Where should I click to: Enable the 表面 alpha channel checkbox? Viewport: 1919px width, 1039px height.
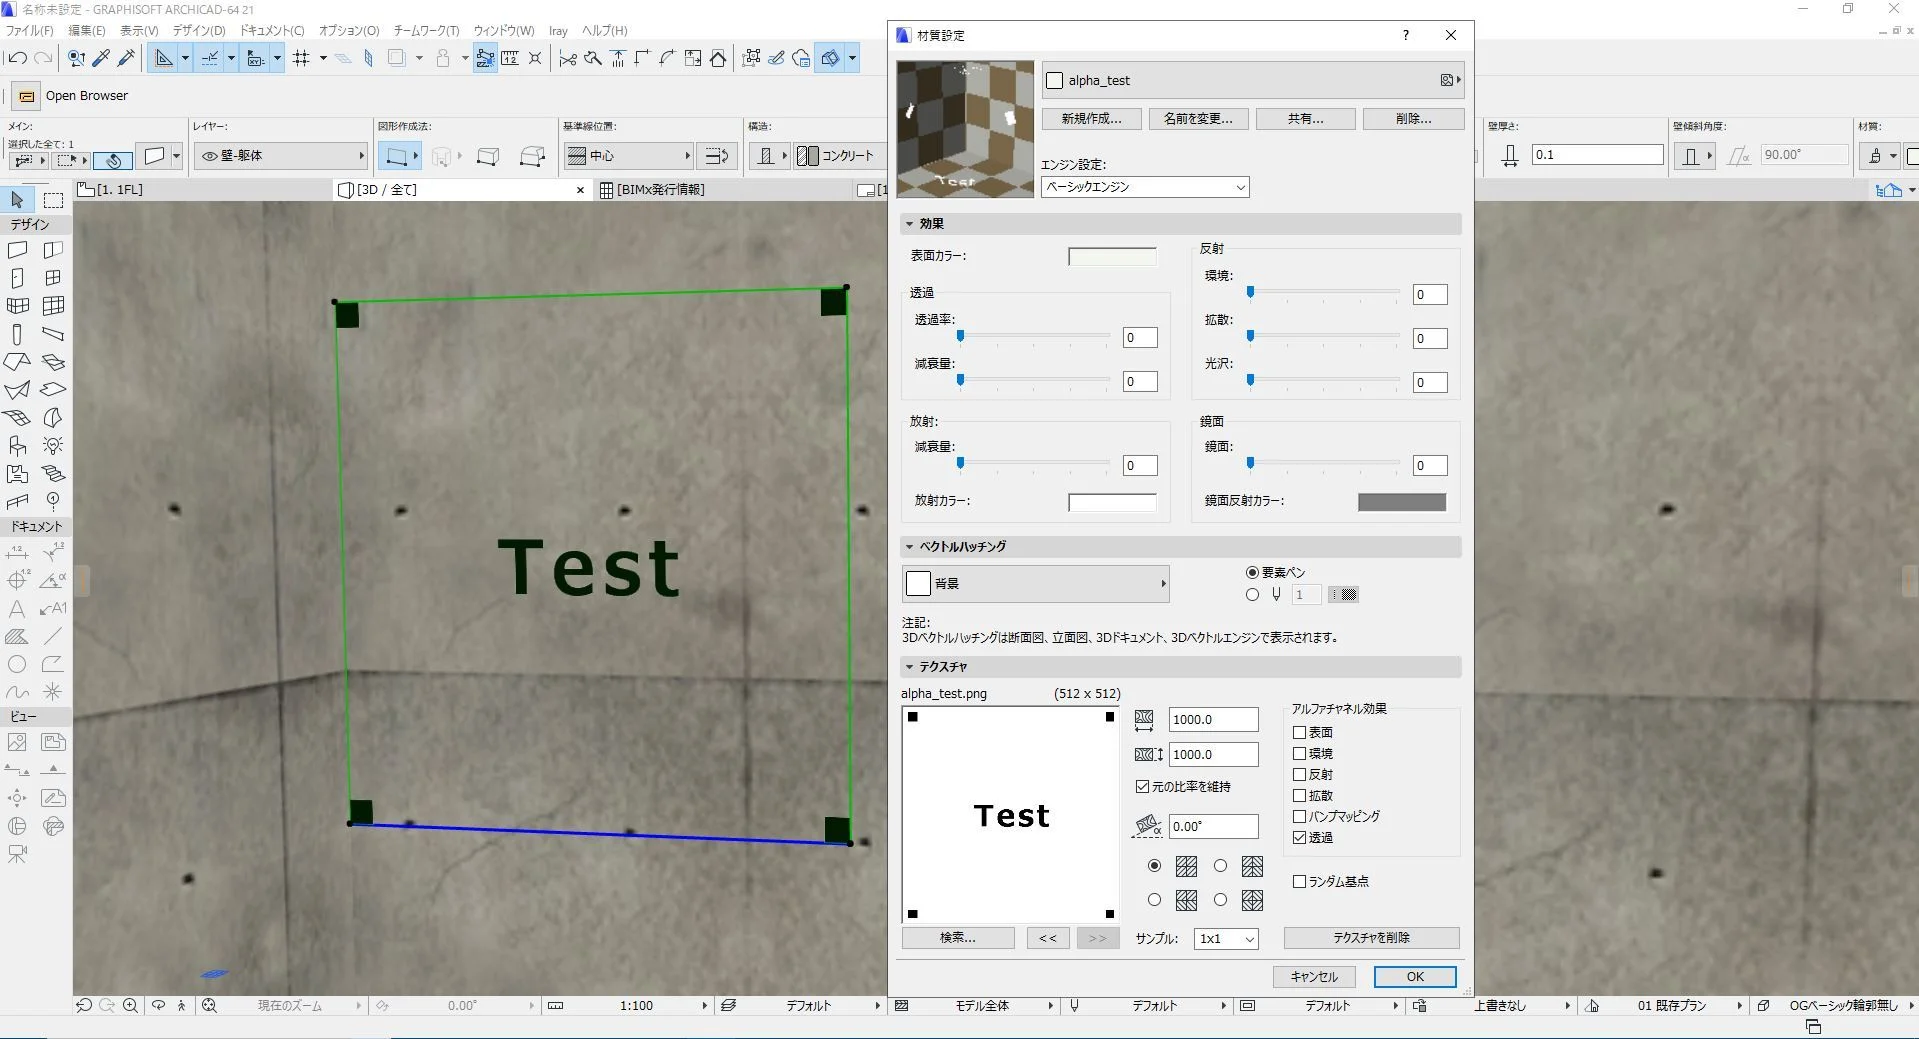point(1300,732)
